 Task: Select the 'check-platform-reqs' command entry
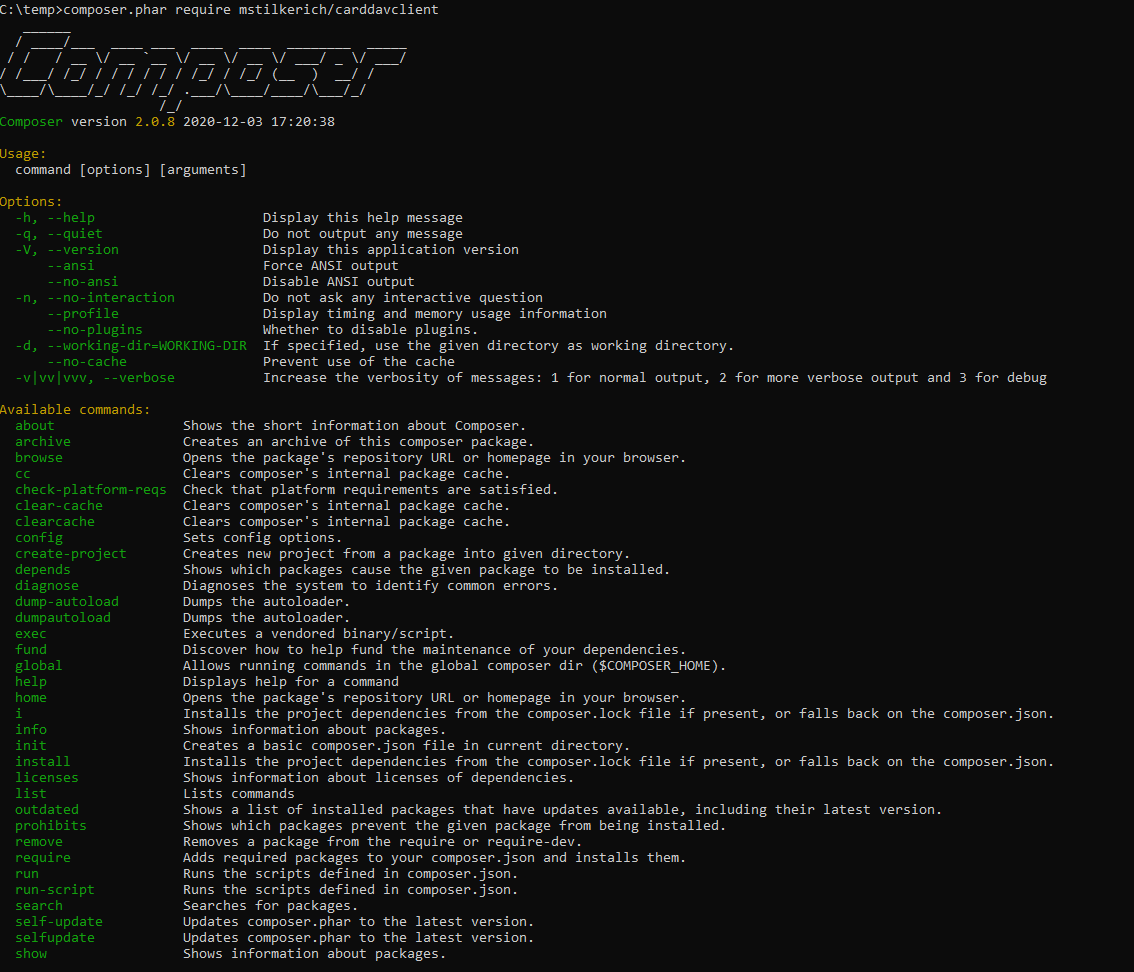click(x=90, y=489)
